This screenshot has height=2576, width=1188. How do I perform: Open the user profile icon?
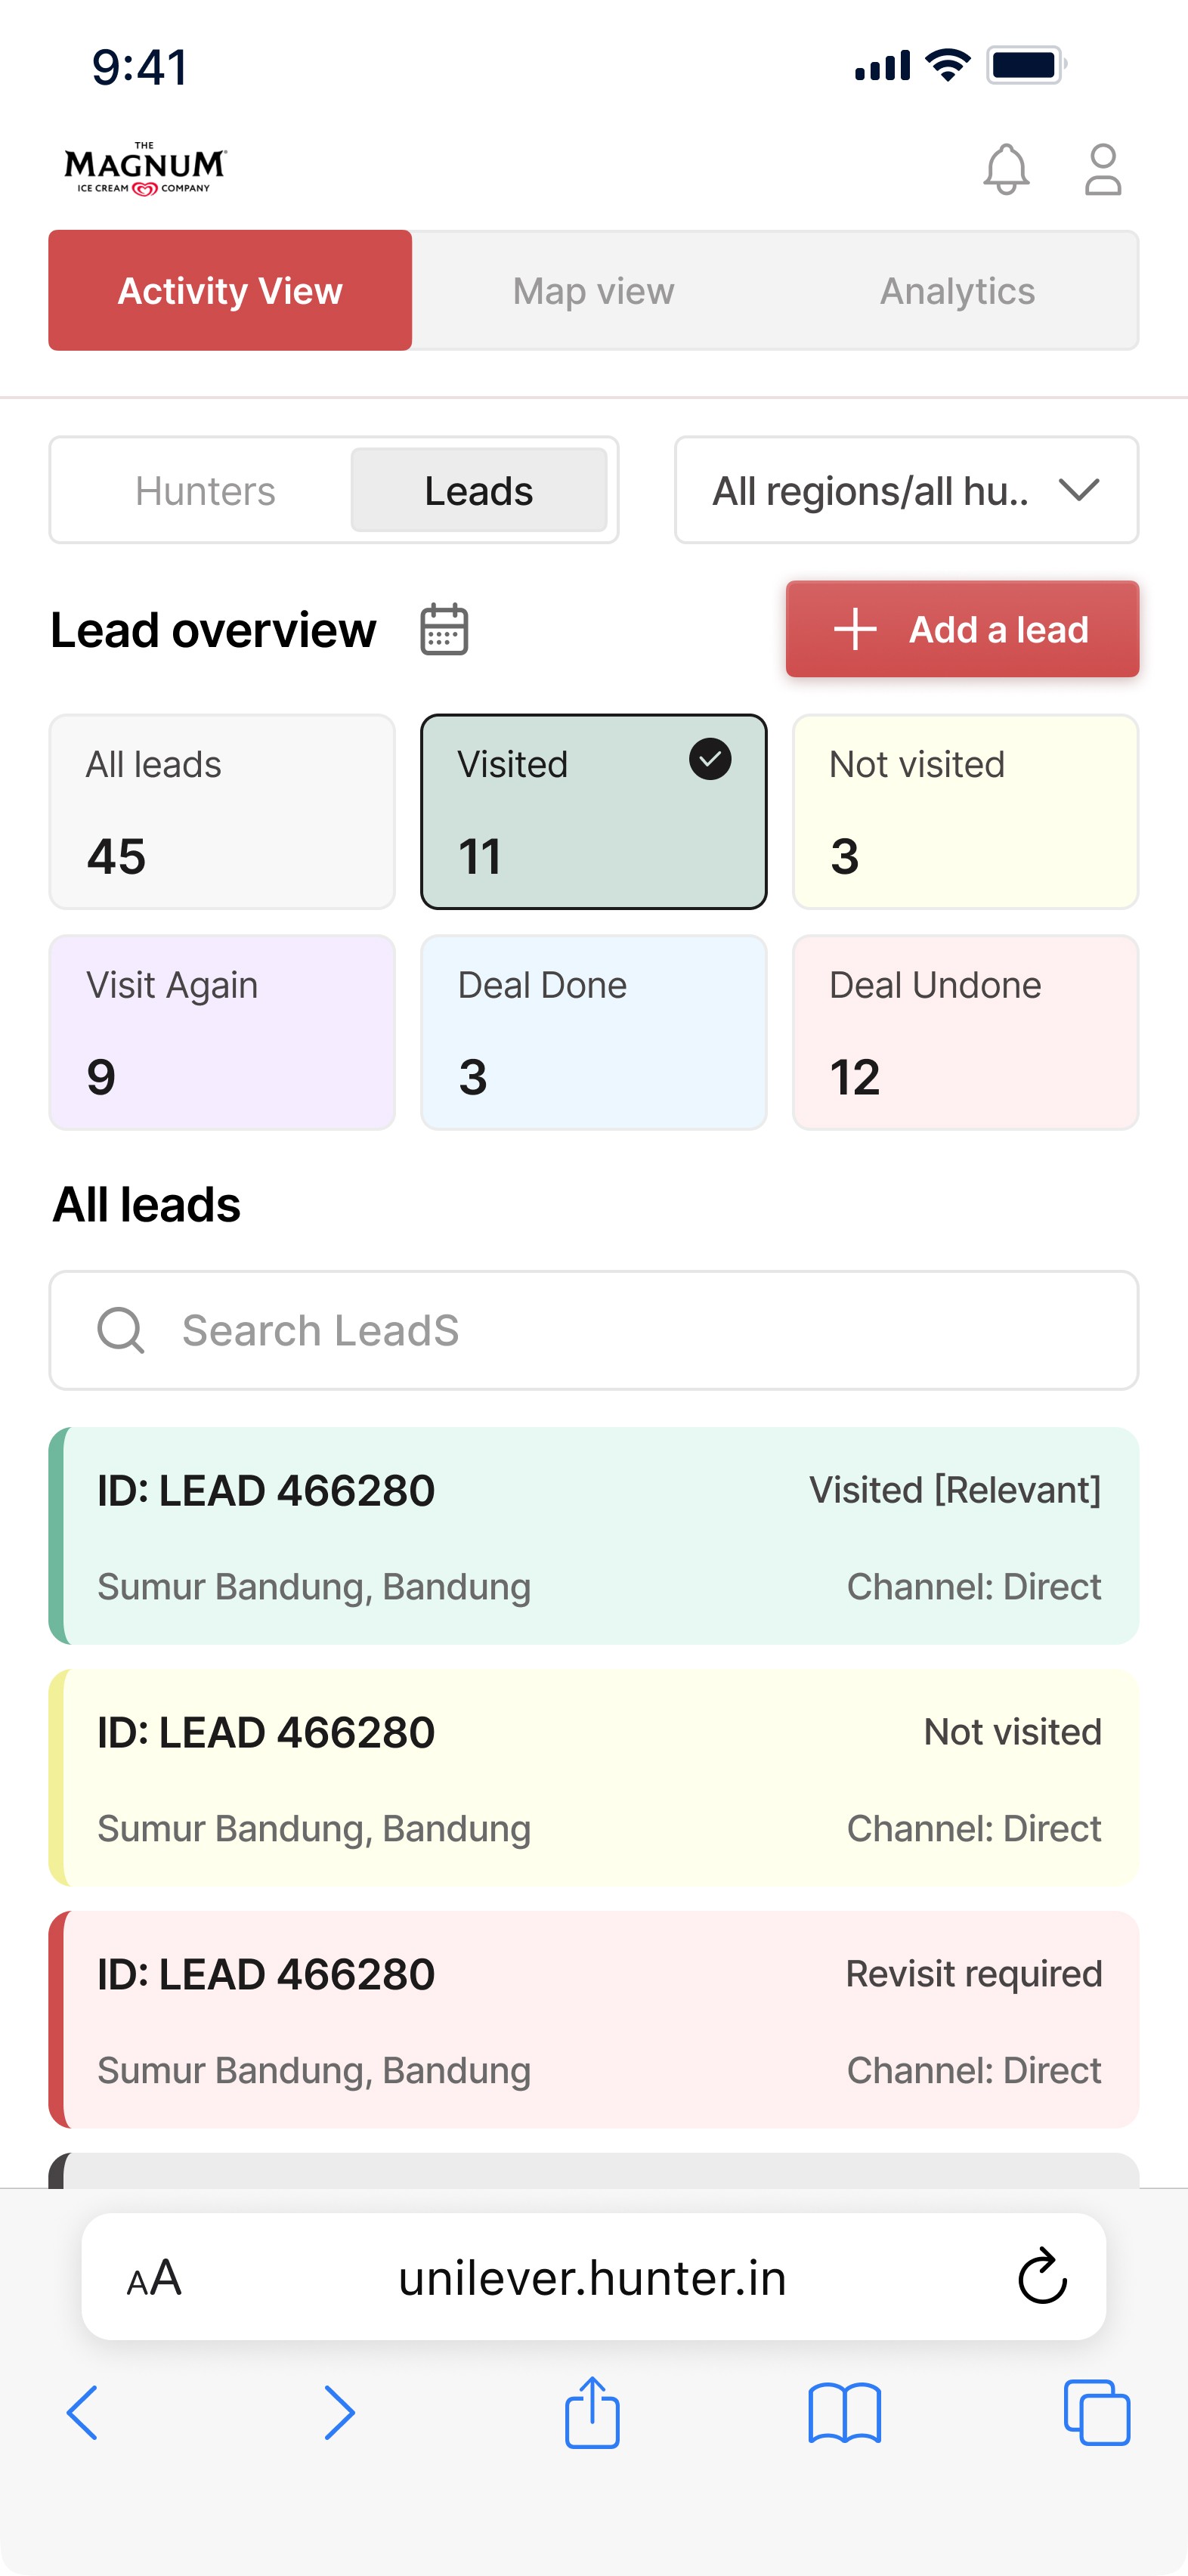click(x=1103, y=169)
